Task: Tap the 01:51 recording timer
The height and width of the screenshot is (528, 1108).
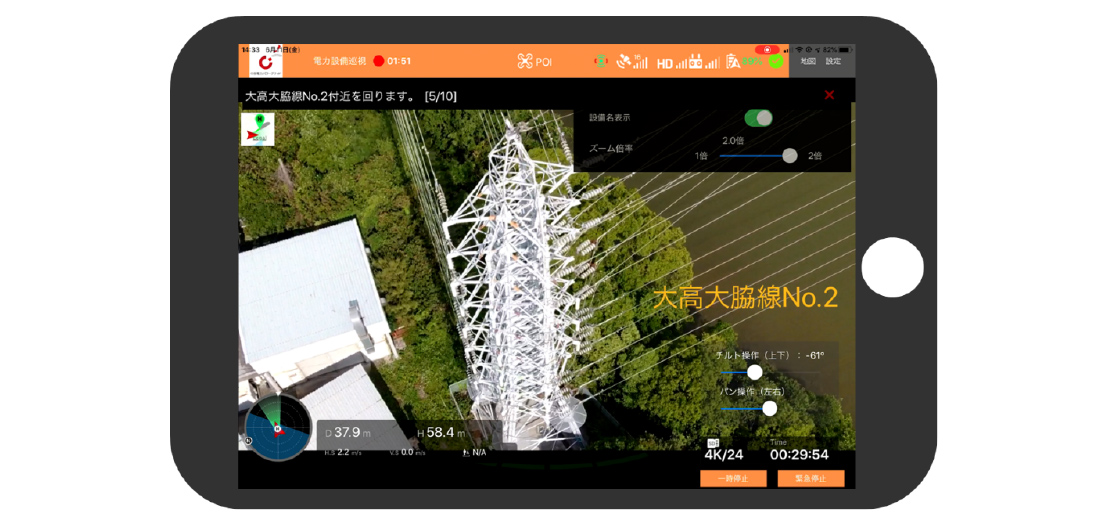Action: [x=399, y=61]
